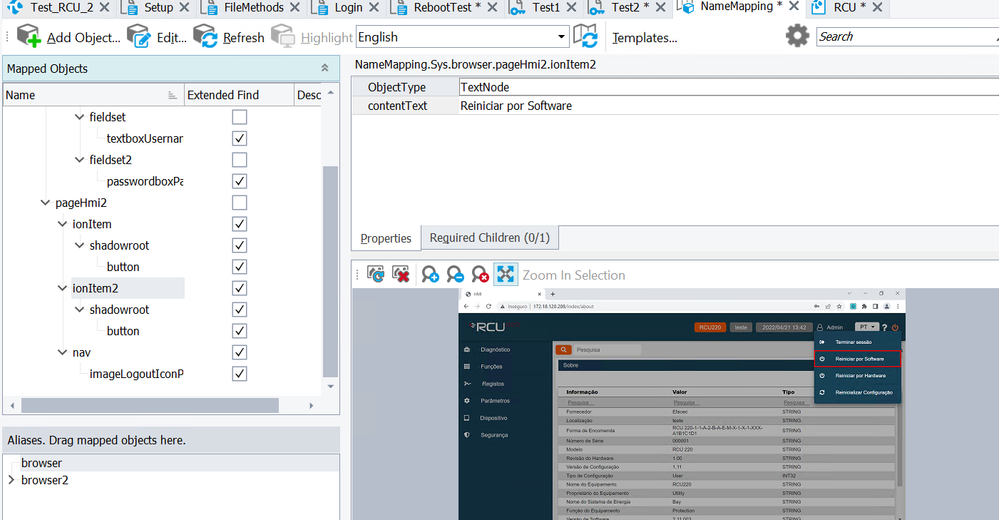The height and width of the screenshot is (520, 999).
Task: Click the Search input field
Action: pyautogui.click(x=903, y=37)
